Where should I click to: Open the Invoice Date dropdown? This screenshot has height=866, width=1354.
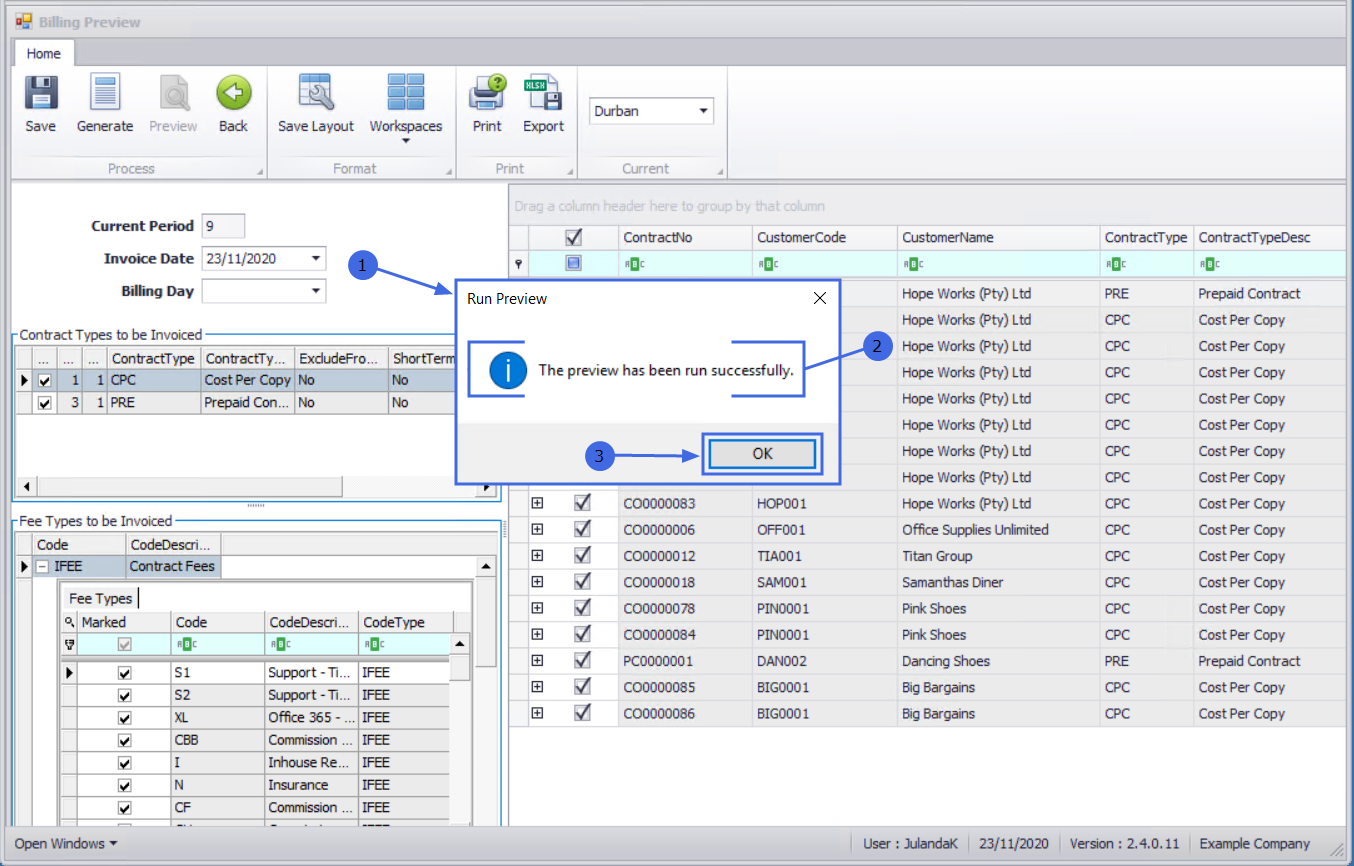click(316, 258)
